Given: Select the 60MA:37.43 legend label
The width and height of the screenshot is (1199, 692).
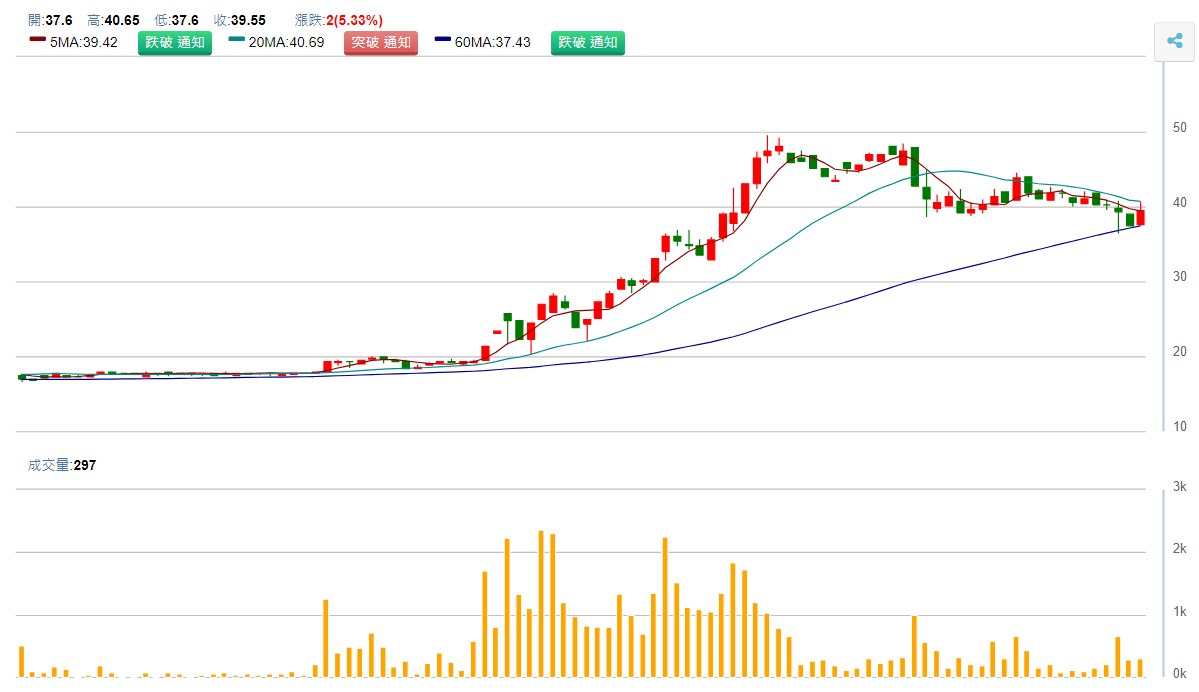Looking at the screenshot, I should click(x=493, y=42).
